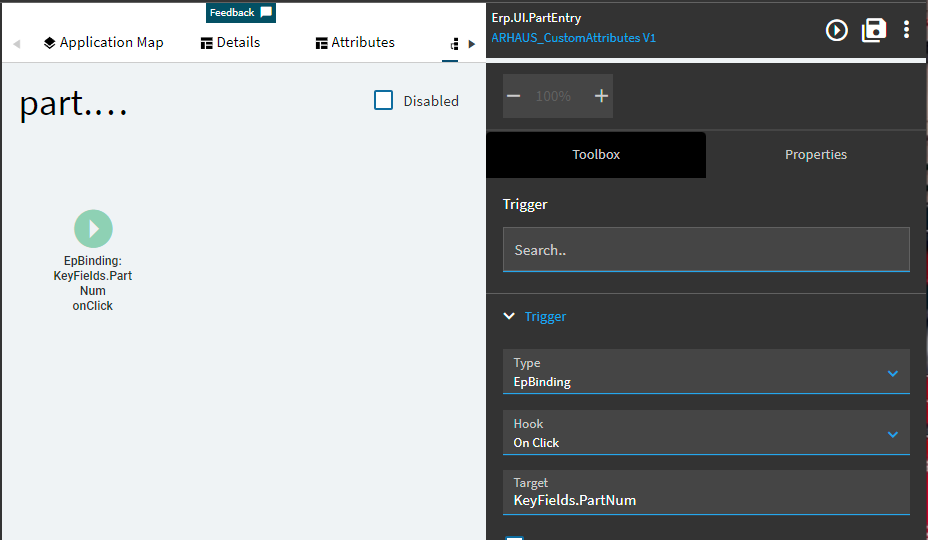Select the 100% zoom level text
This screenshot has height=540, width=928.
pyautogui.click(x=553, y=96)
